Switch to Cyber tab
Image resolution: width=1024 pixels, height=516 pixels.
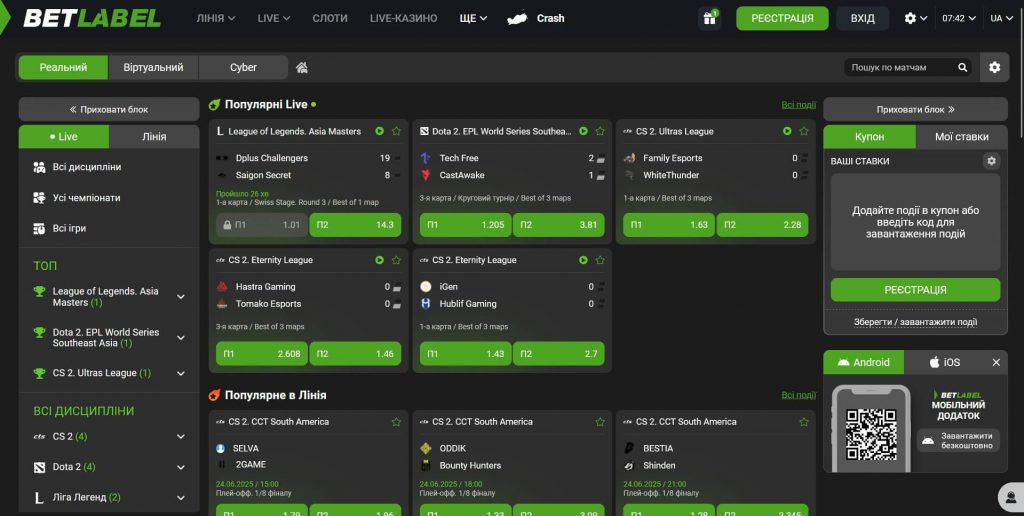pos(244,67)
